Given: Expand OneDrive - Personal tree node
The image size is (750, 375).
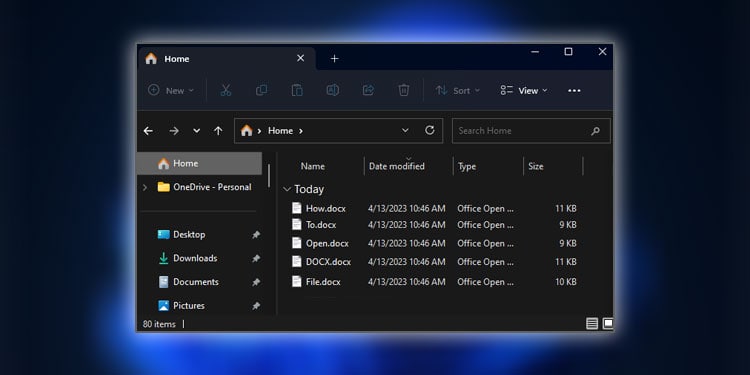Looking at the screenshot, I should 145,188.
